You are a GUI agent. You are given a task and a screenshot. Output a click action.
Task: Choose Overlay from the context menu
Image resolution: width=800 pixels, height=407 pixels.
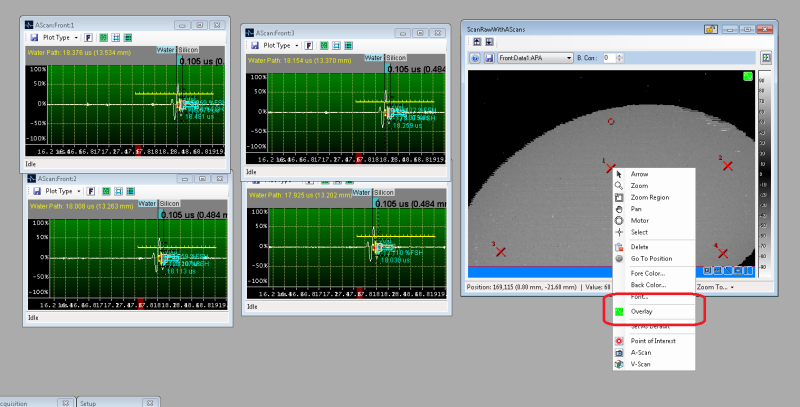(x=654, y=312)
